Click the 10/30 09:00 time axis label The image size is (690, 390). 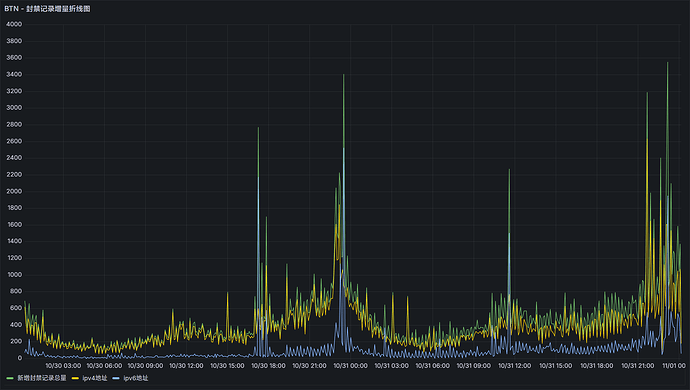click(145, 366)
